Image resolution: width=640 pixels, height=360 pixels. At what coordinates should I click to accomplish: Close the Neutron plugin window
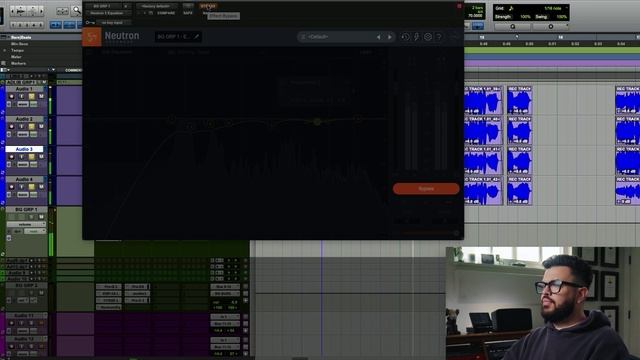[459, 6]
